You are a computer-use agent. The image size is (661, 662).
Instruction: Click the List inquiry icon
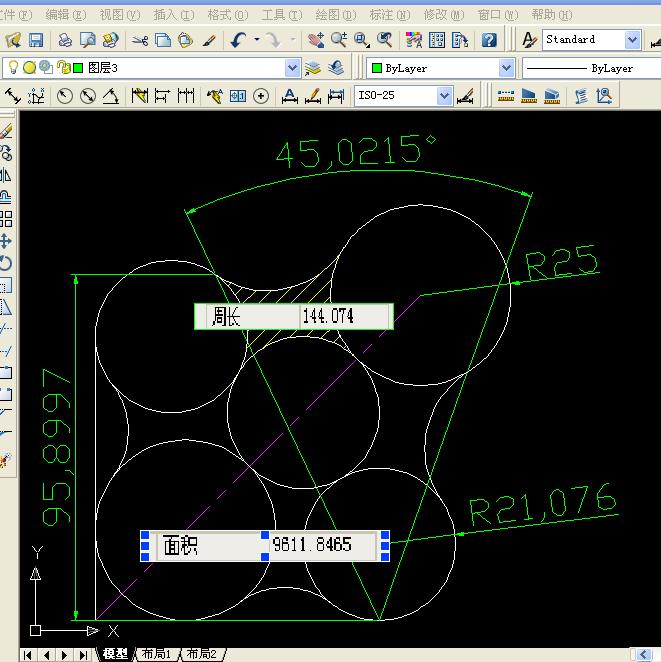(x=581, y=96)
